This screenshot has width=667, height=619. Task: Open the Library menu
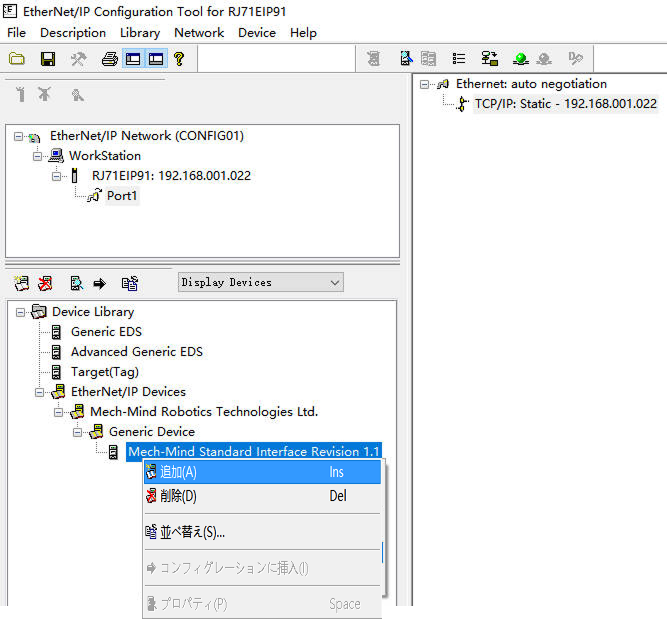click(139, 32)
